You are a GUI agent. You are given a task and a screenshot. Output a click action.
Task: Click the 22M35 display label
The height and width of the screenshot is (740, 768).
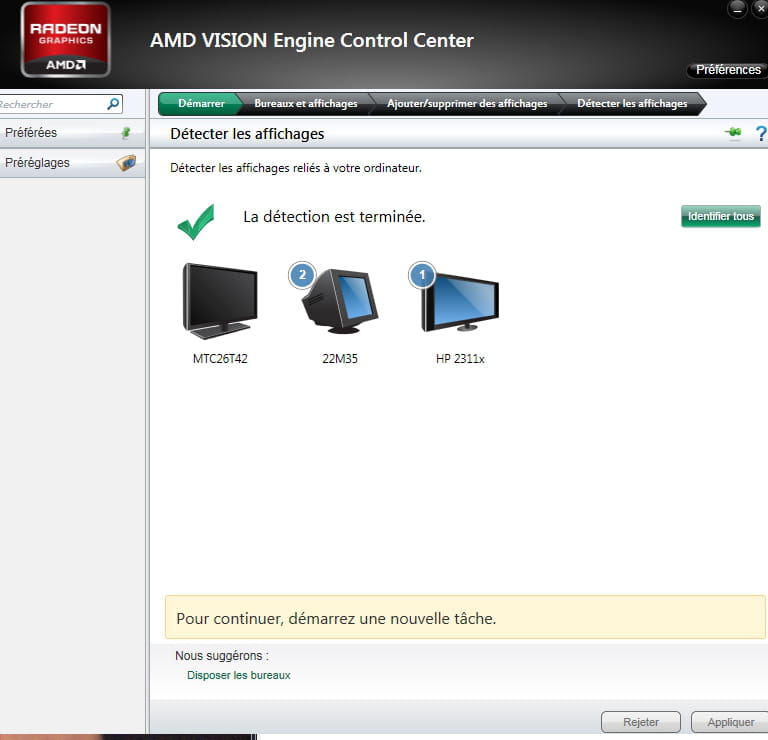(x=340, y=359)
